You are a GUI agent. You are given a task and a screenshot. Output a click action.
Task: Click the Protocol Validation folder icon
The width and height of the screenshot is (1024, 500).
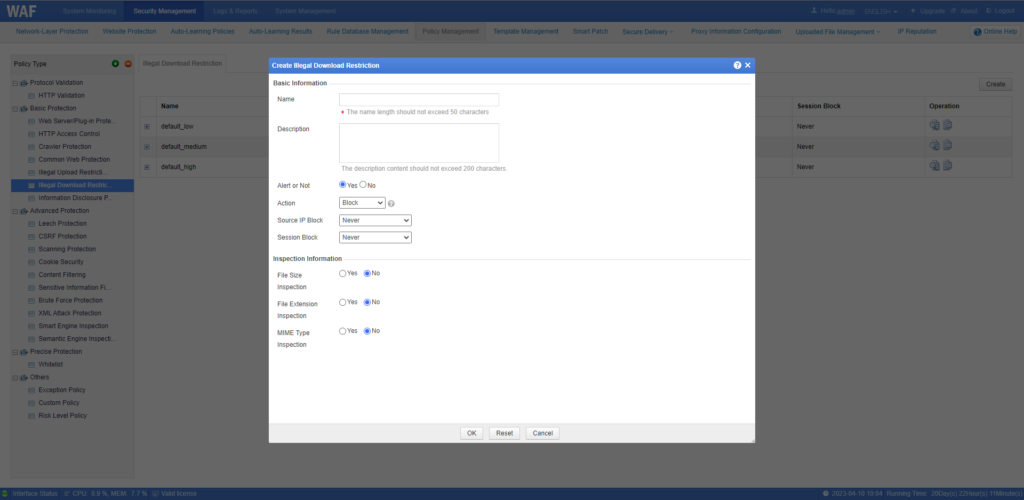click(24, 83)
